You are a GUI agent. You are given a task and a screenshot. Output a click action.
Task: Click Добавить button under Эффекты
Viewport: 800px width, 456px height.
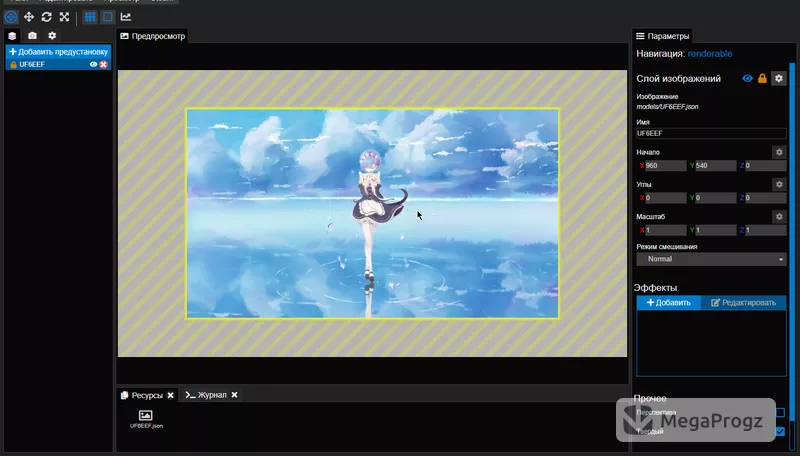coord(669,302)
